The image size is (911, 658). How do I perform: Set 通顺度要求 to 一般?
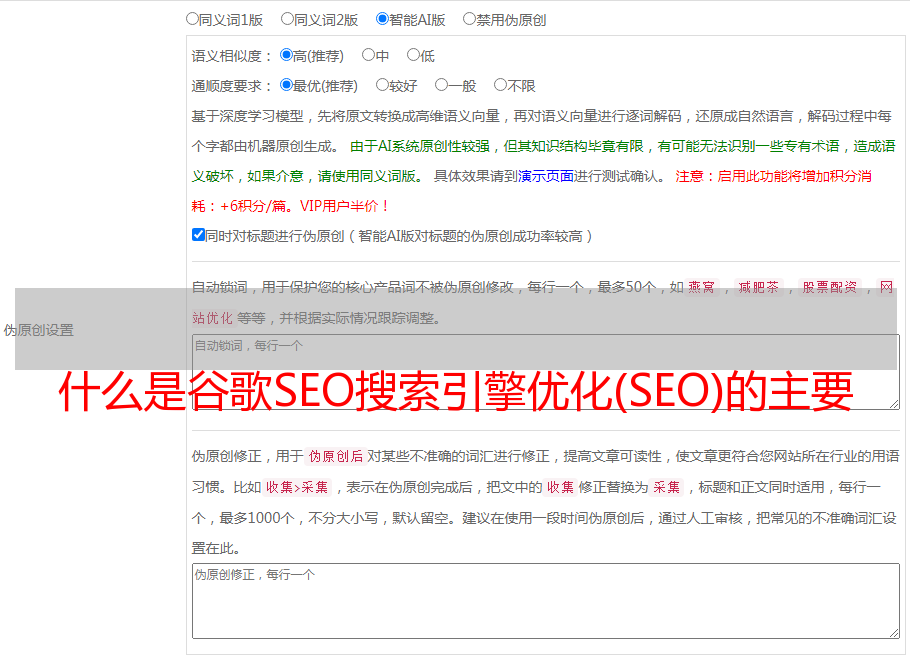(x=442, y=85)
